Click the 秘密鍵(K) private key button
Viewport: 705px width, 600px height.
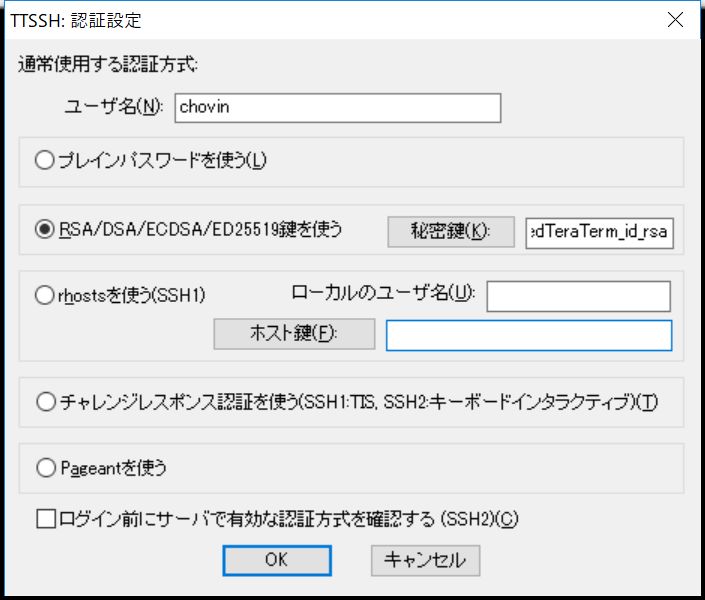[x=451, y=232]
